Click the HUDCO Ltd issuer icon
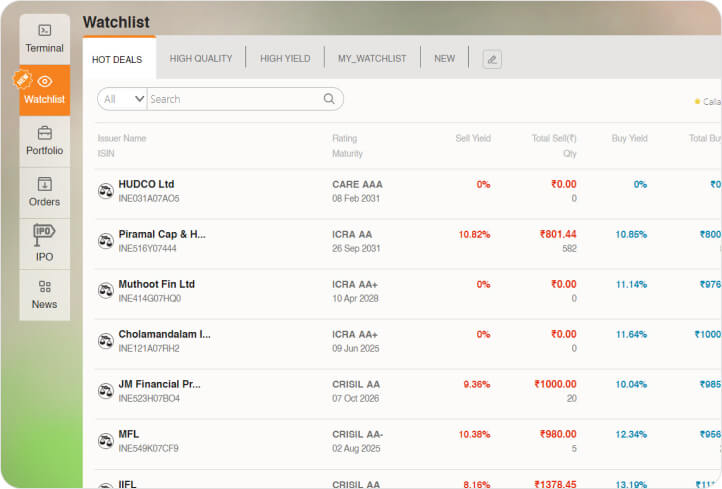Image resolution: width=722 pixels, height=489 pixels. pyautogui.click(x=105, y=191)
